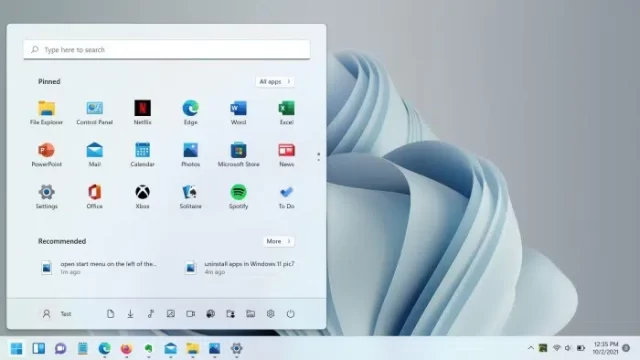Open recommended file 'uninstall apps in Windows 11'
Viewport: 640px width, 360px height.
tap(240, 268)
